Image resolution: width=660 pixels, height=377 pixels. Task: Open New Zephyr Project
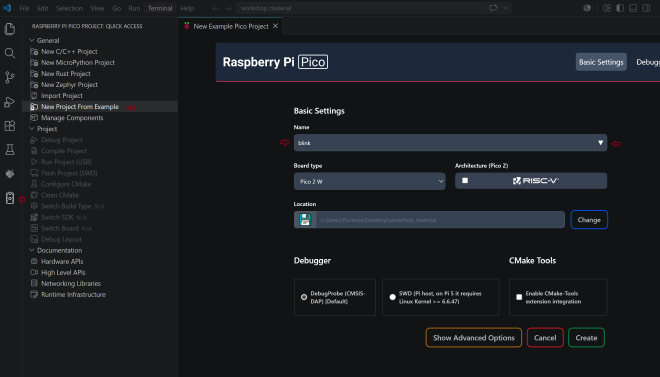[69, 85]
